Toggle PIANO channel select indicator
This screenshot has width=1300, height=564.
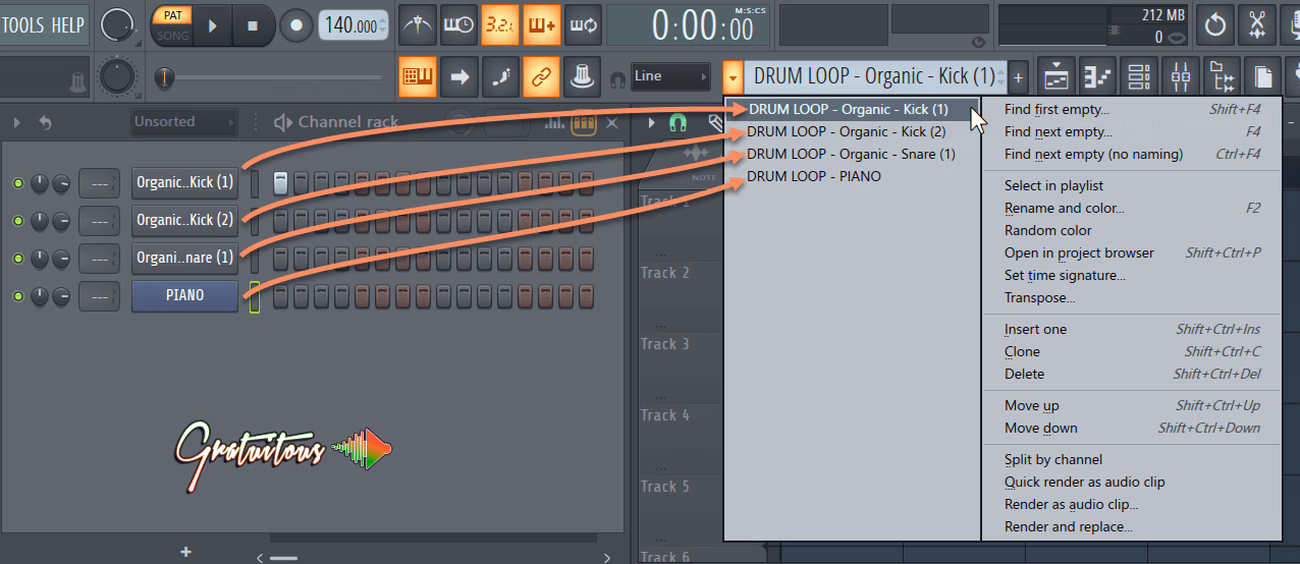(254, 296)
